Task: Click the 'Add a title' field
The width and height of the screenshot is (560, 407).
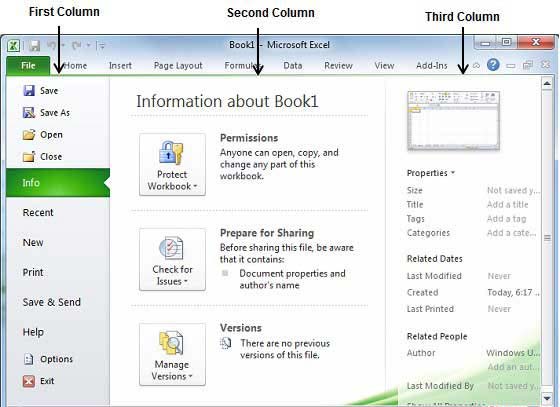Action: coord(507,205)
